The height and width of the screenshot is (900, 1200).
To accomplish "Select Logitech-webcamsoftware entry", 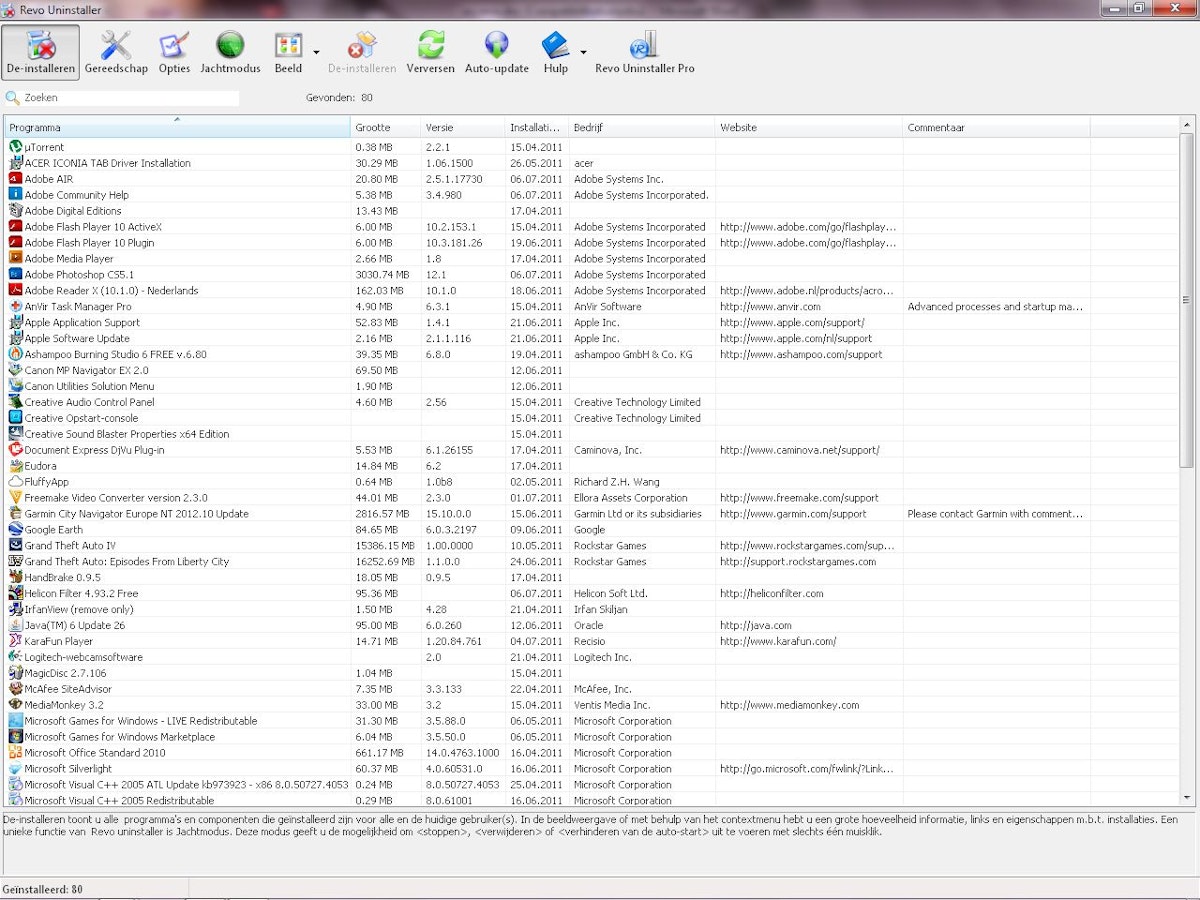I will [x=593, y=657].
